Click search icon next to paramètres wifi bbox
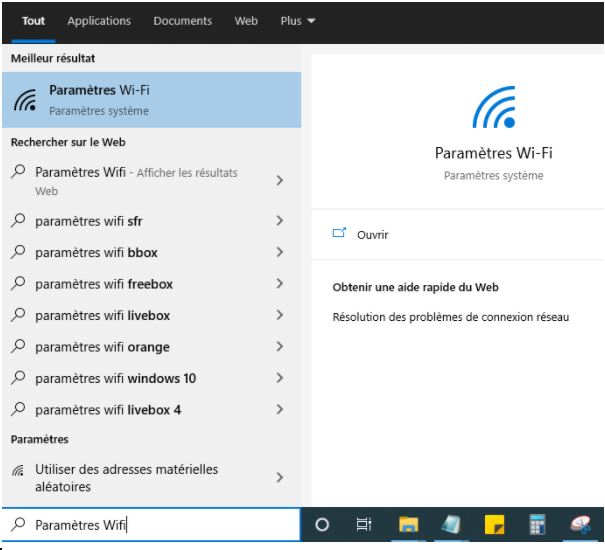The width and height of the screenshot is (605, 550). (18, 252)
